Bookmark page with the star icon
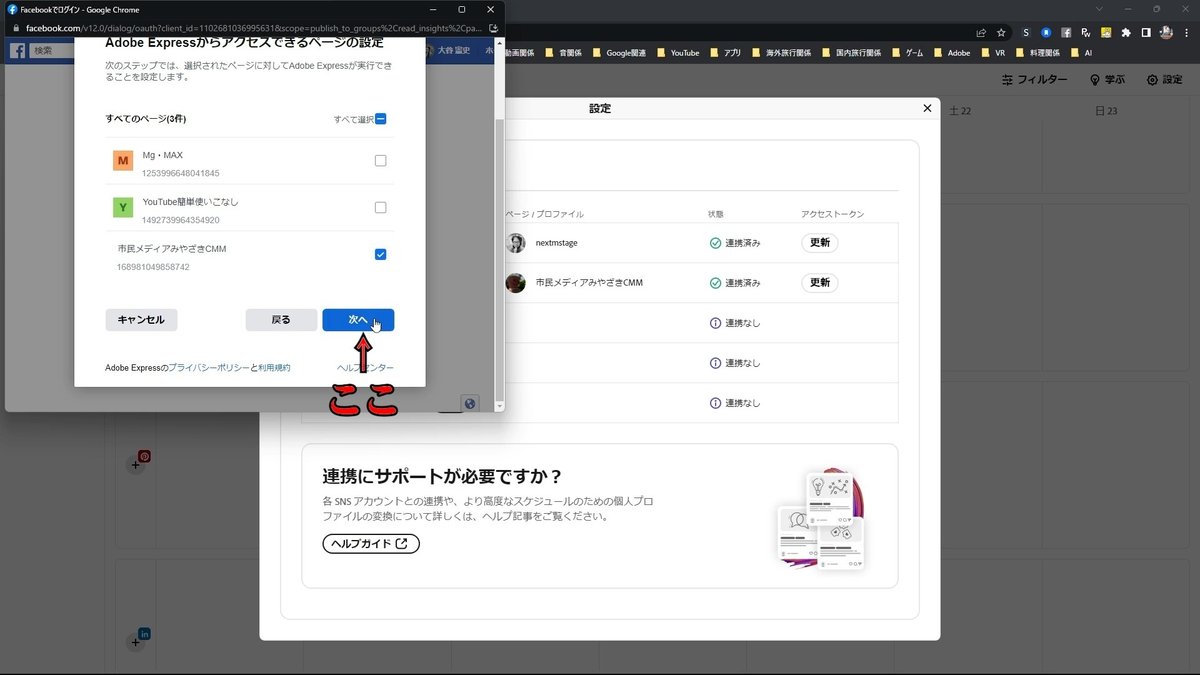The height and width of the screenshot is (675, 1200). click(1001, 32)
